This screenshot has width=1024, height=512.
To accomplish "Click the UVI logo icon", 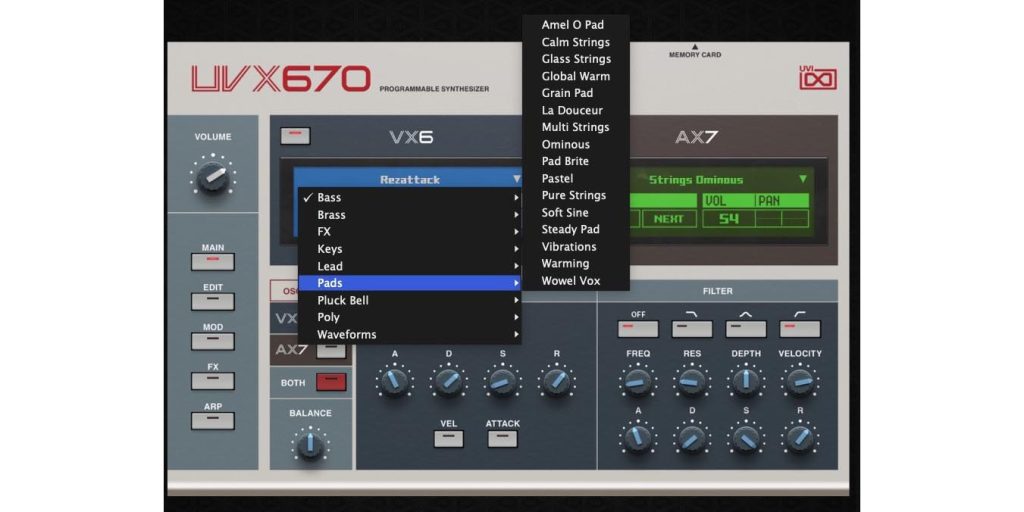I will click(x=817, y=78).
